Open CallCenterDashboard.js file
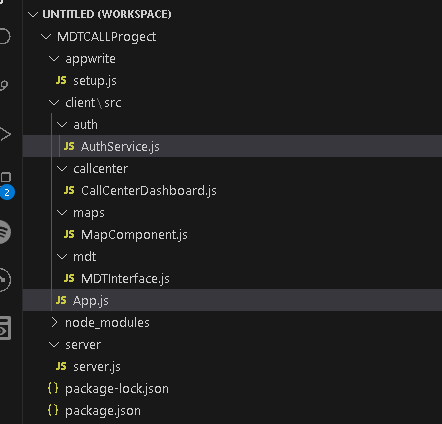This screenshot has height=424, width=442. (x=232, y=190)
